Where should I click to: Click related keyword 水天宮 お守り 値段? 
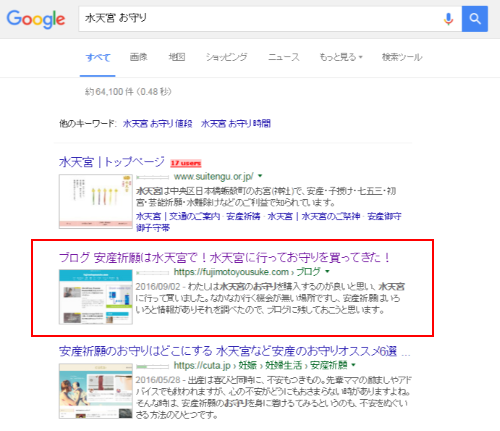(157, 124)
